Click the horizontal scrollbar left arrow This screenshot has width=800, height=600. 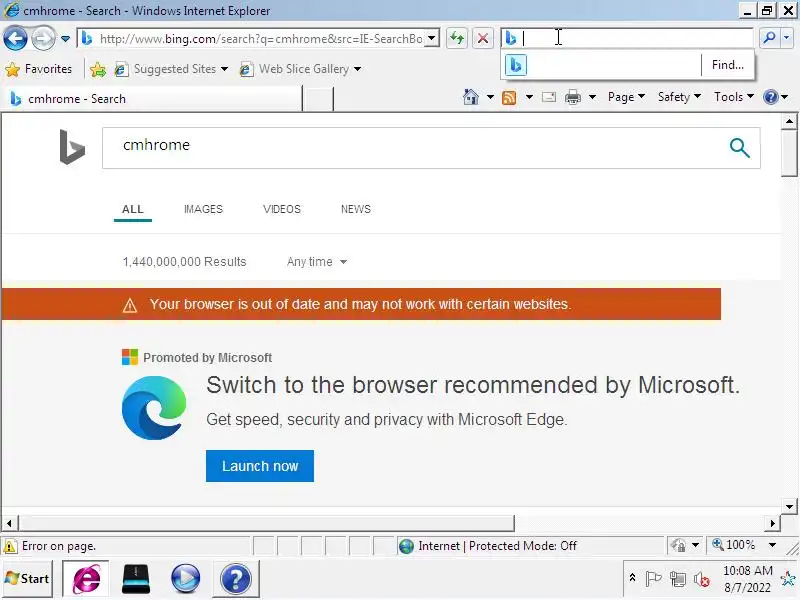tap(9, 523)
